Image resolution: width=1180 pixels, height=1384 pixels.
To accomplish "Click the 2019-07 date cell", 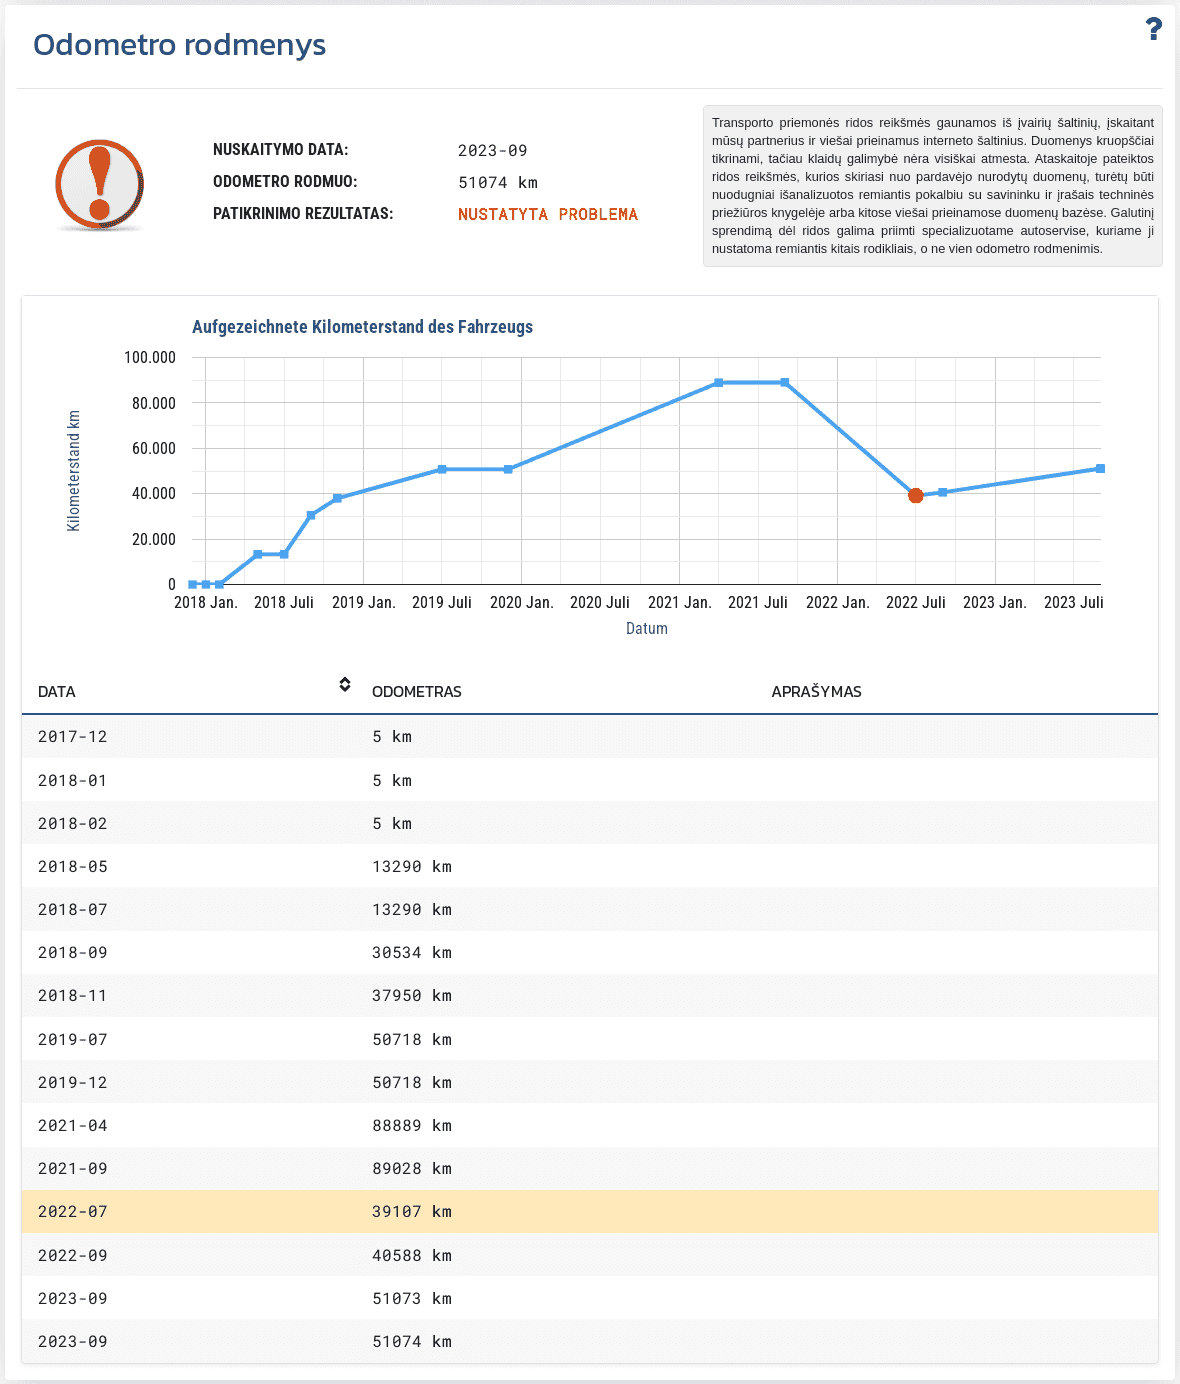I will pos(72,1040).
